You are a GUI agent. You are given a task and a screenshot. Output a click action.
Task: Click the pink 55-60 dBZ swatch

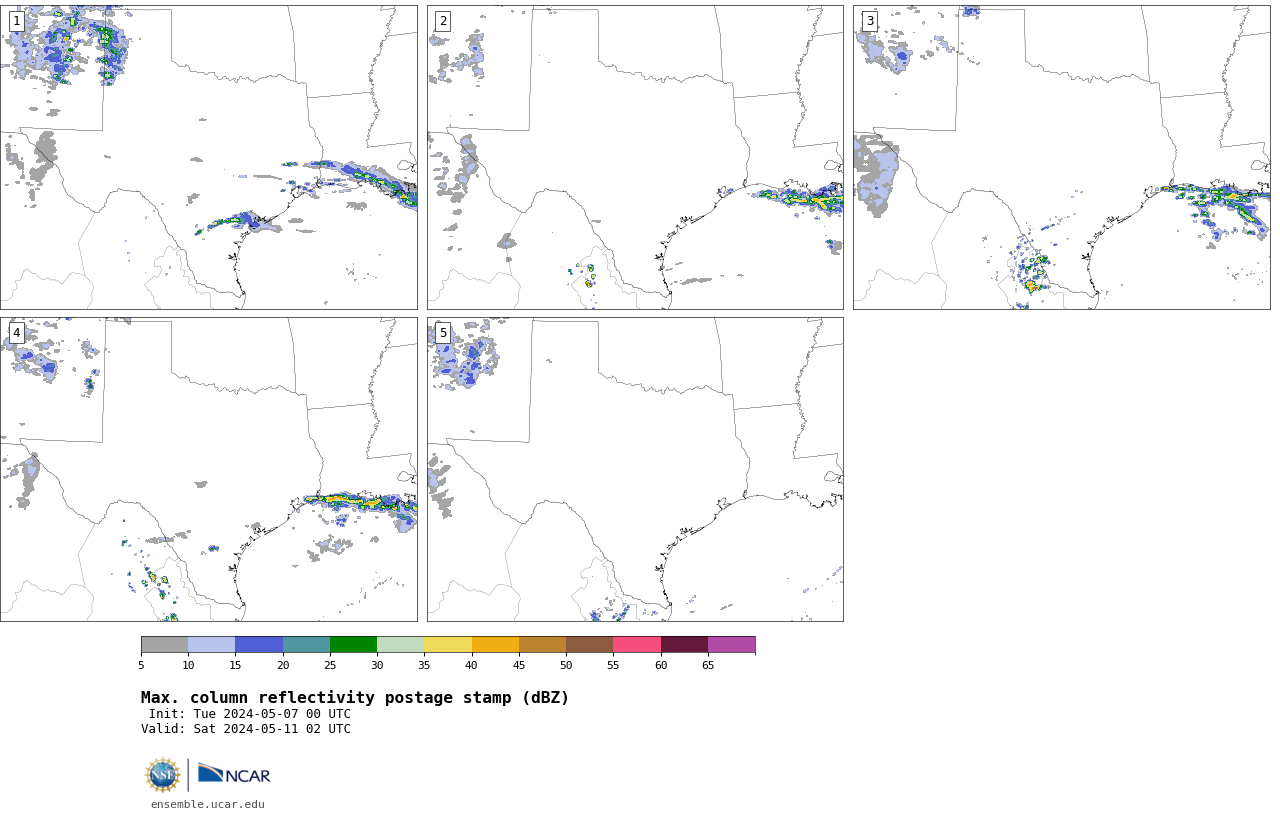(x=637, y=644)
